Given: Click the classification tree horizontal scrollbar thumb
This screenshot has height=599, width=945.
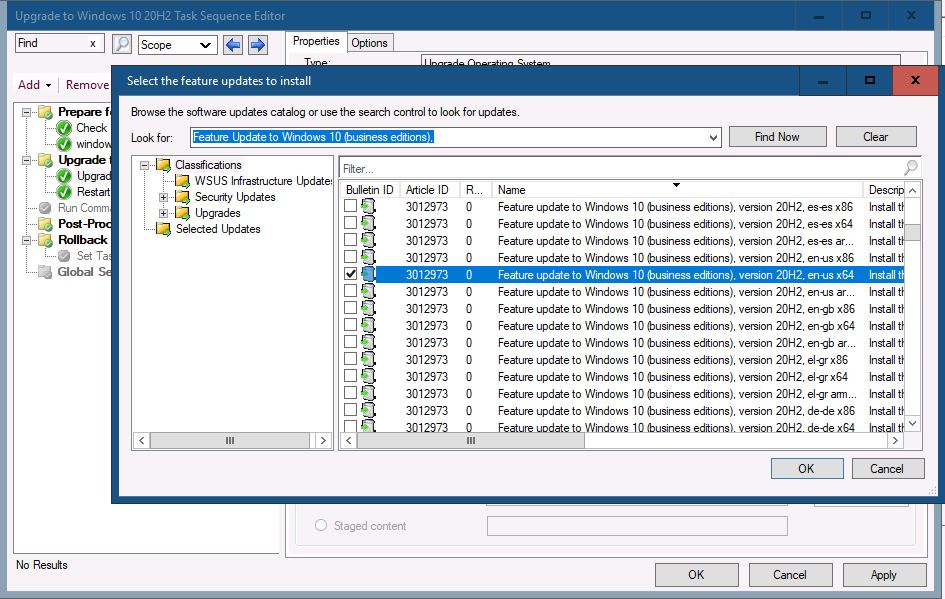Looking at the screenshot, I should (230, 441).
